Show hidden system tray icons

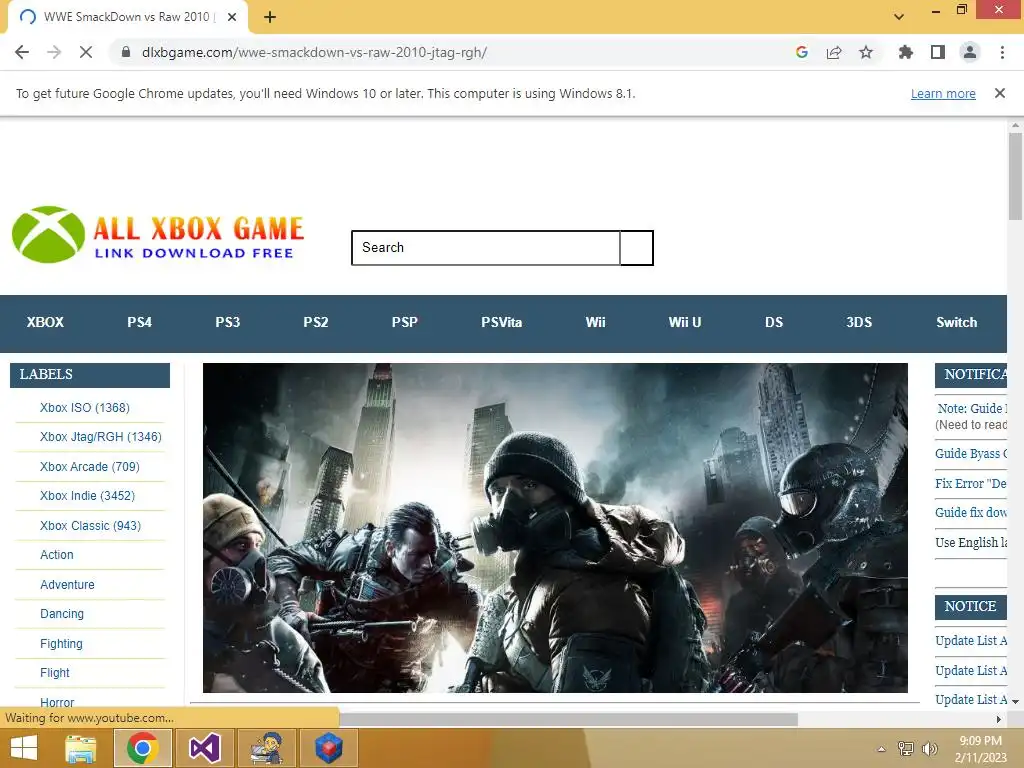tap(882, 749)
